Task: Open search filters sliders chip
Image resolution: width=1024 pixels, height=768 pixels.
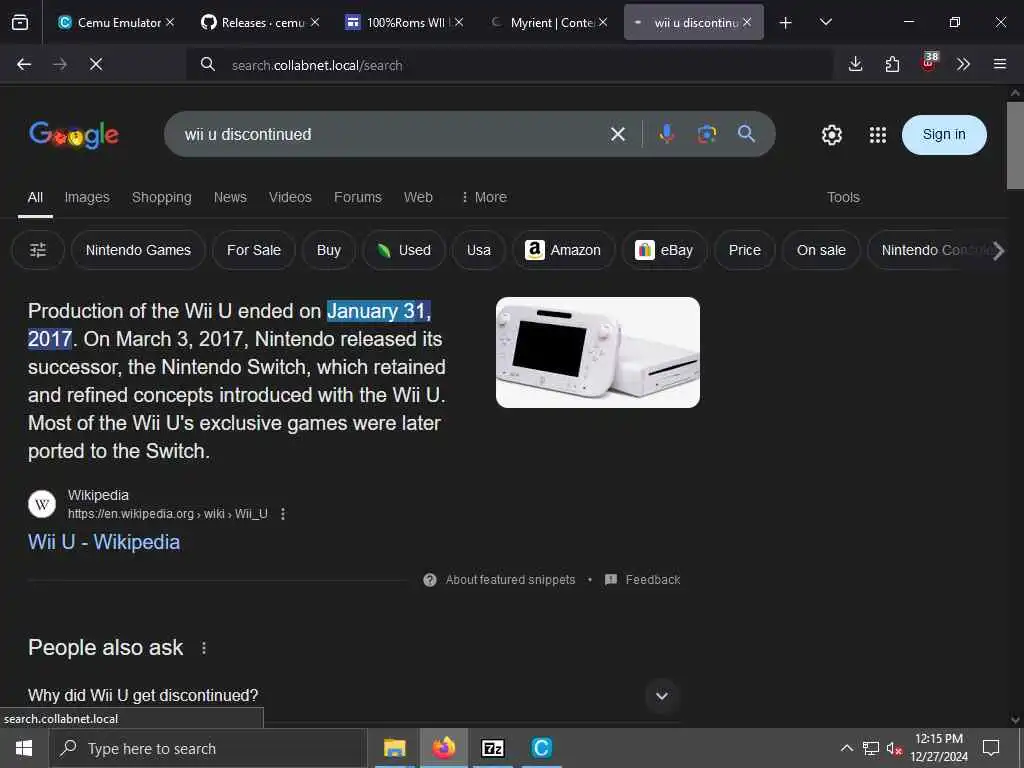Action: [x=38, y=250]
